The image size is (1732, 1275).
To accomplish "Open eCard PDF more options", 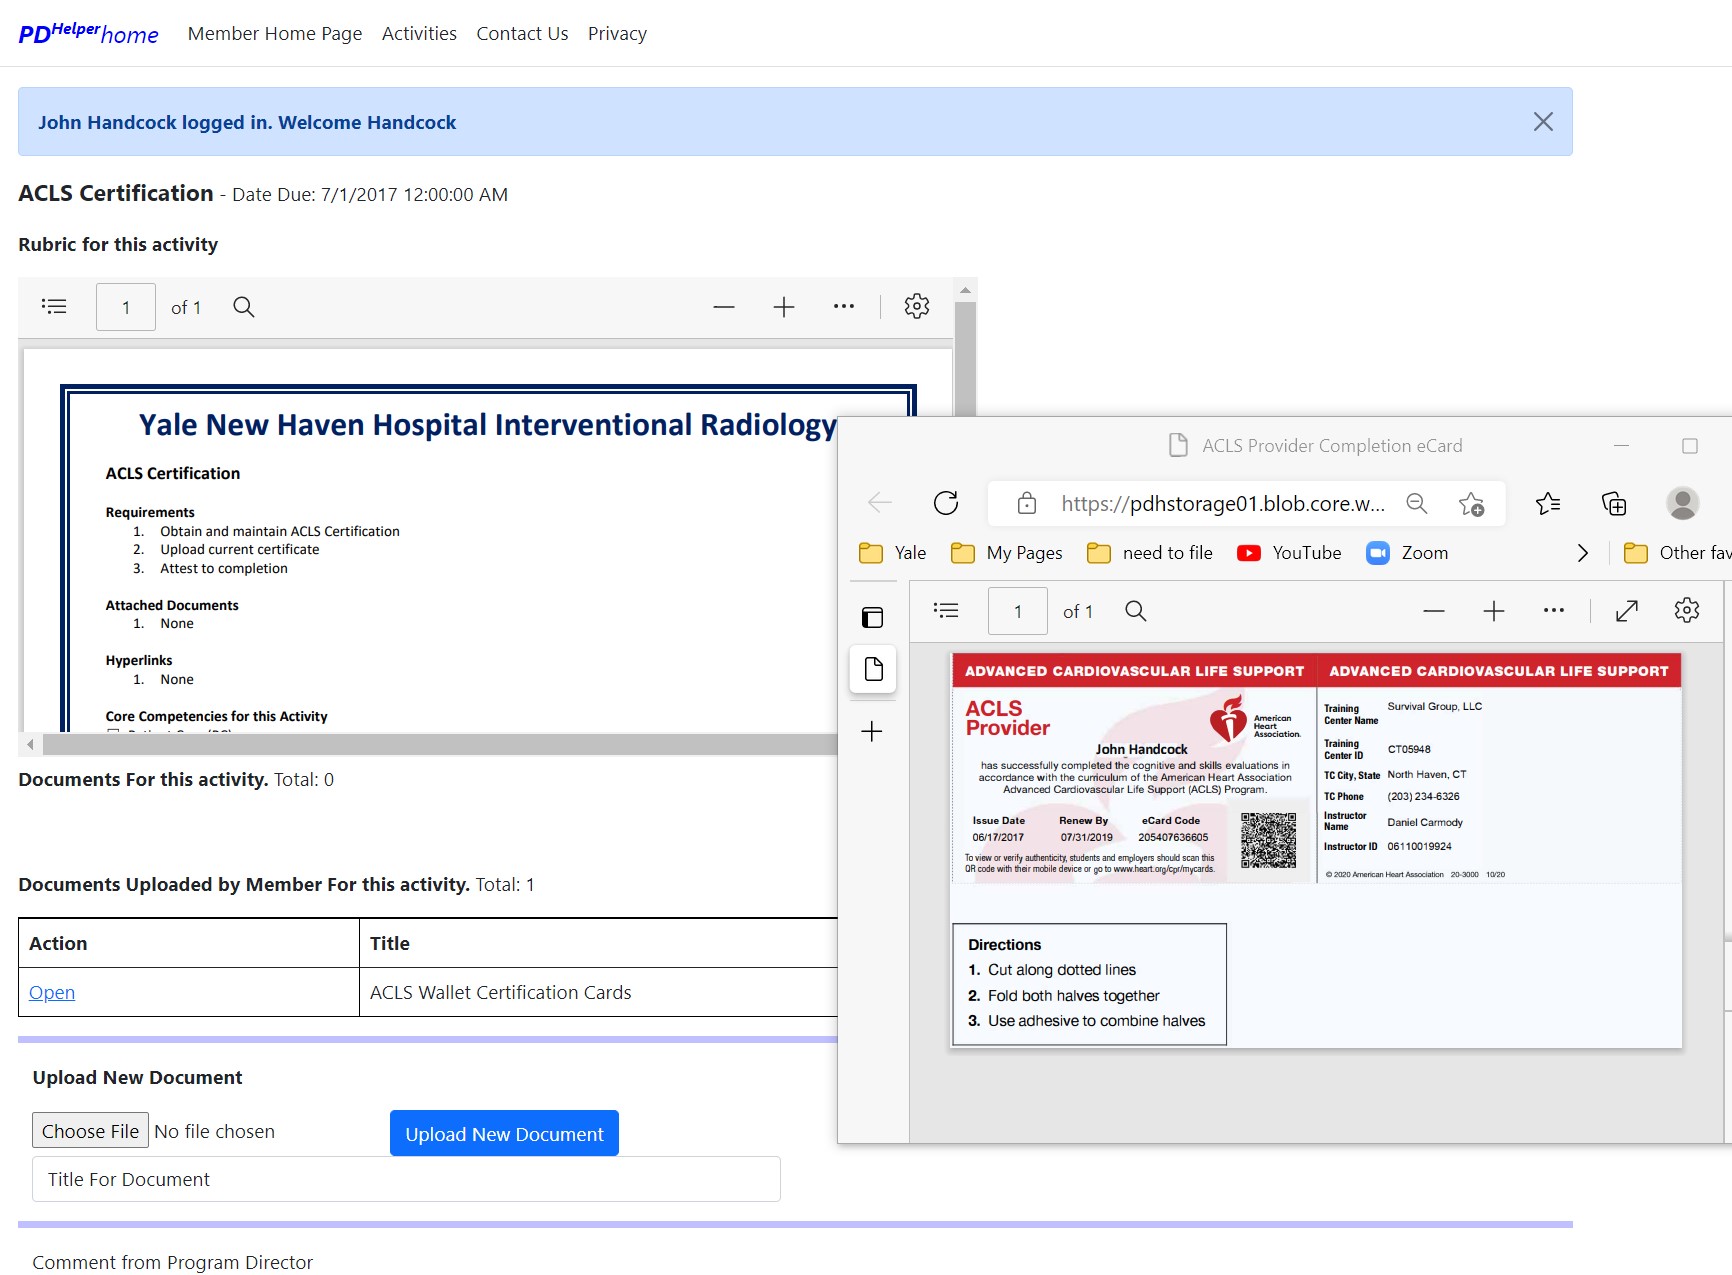I will tap(1554, 610).
